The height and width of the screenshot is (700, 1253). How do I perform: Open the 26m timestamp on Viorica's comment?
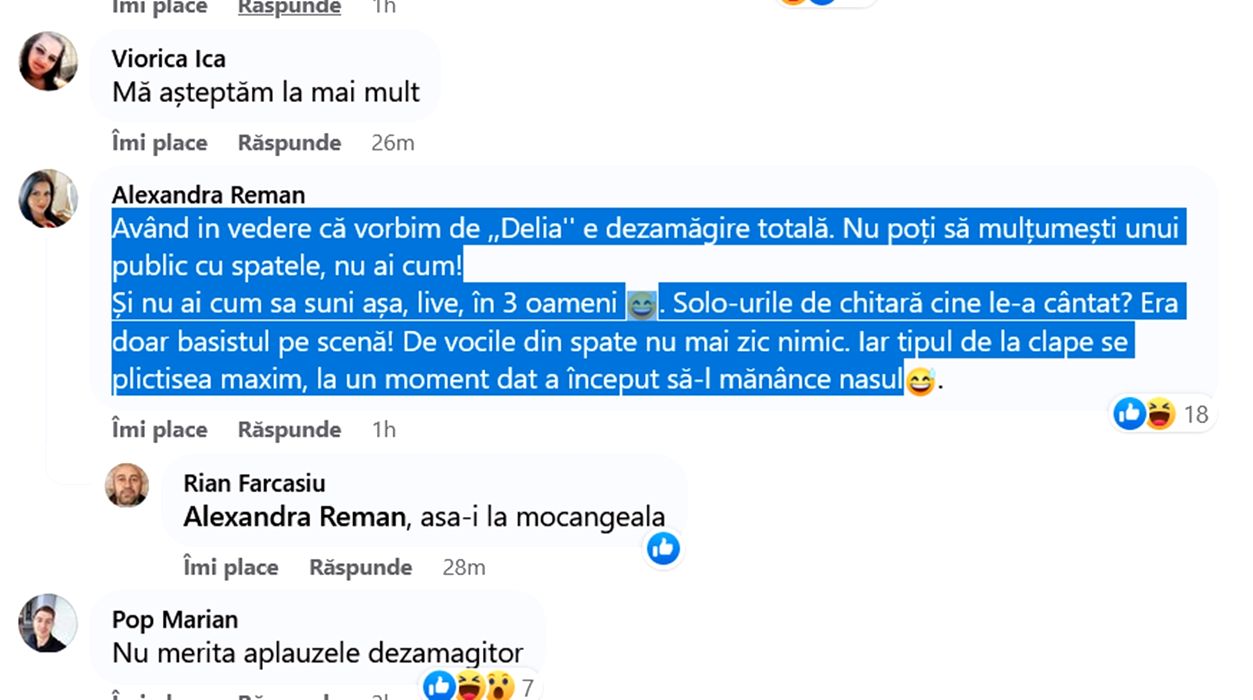[x=392, y=143]
